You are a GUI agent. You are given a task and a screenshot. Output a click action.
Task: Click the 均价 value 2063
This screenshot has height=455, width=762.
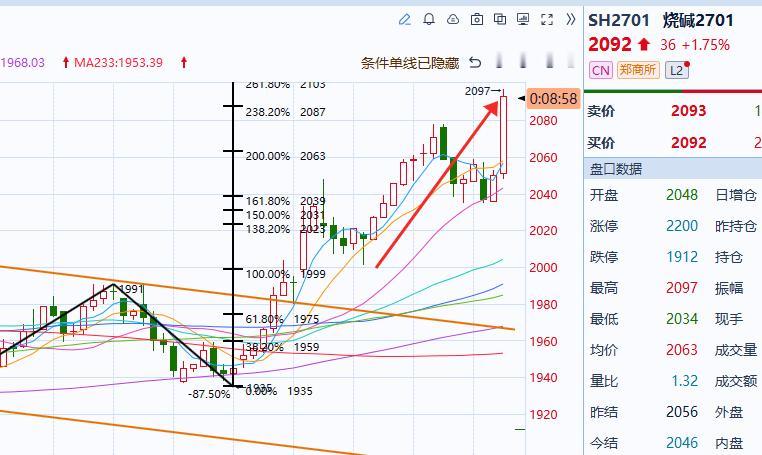682,350
